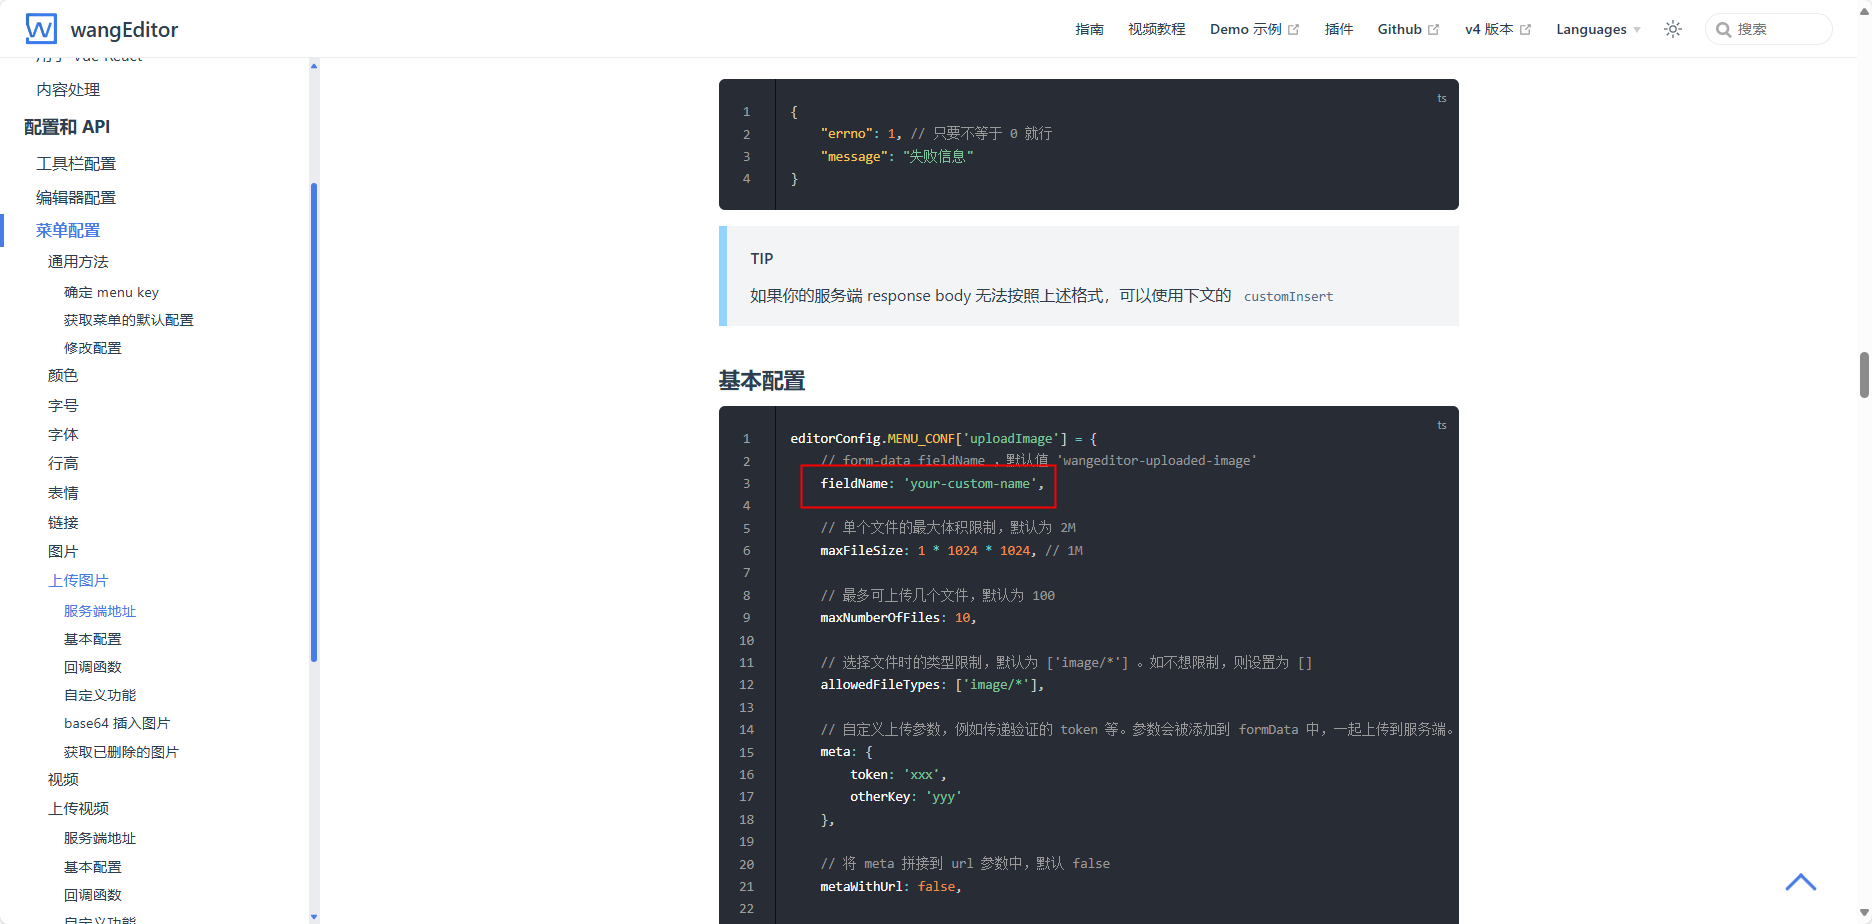Image resolution: width=1872 pixels, height=924 pixels.
Task: Select 确定 menu key in the sidebar
Action: point(111,292)
